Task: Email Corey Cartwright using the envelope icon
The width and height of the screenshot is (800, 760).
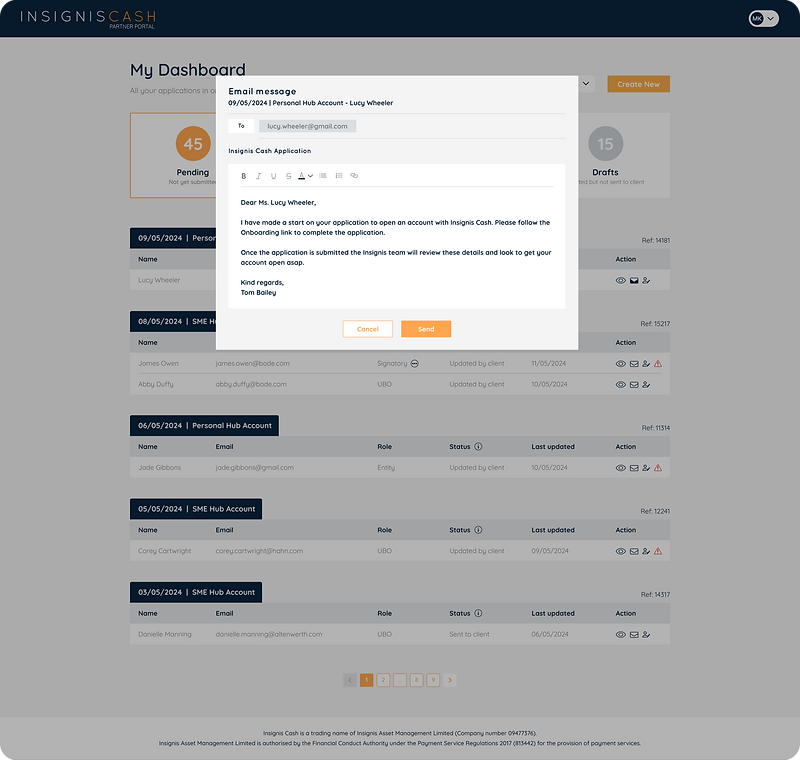Action: [634, 551]
